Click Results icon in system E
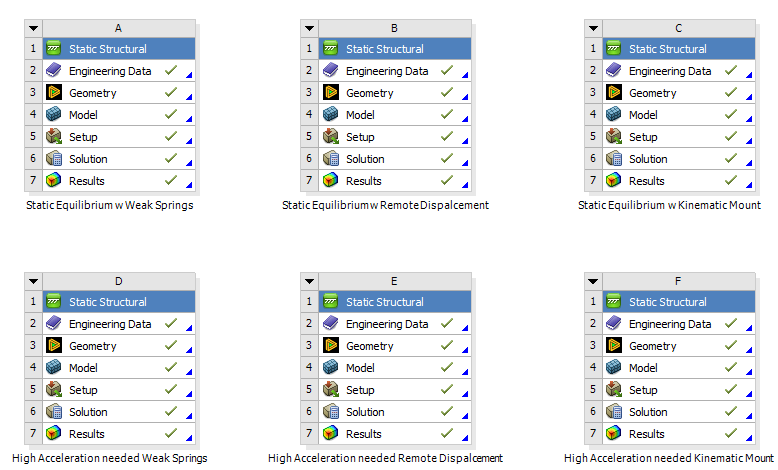Image resolution: width=778 pixels, height=470 pixels. pos(330,434)
